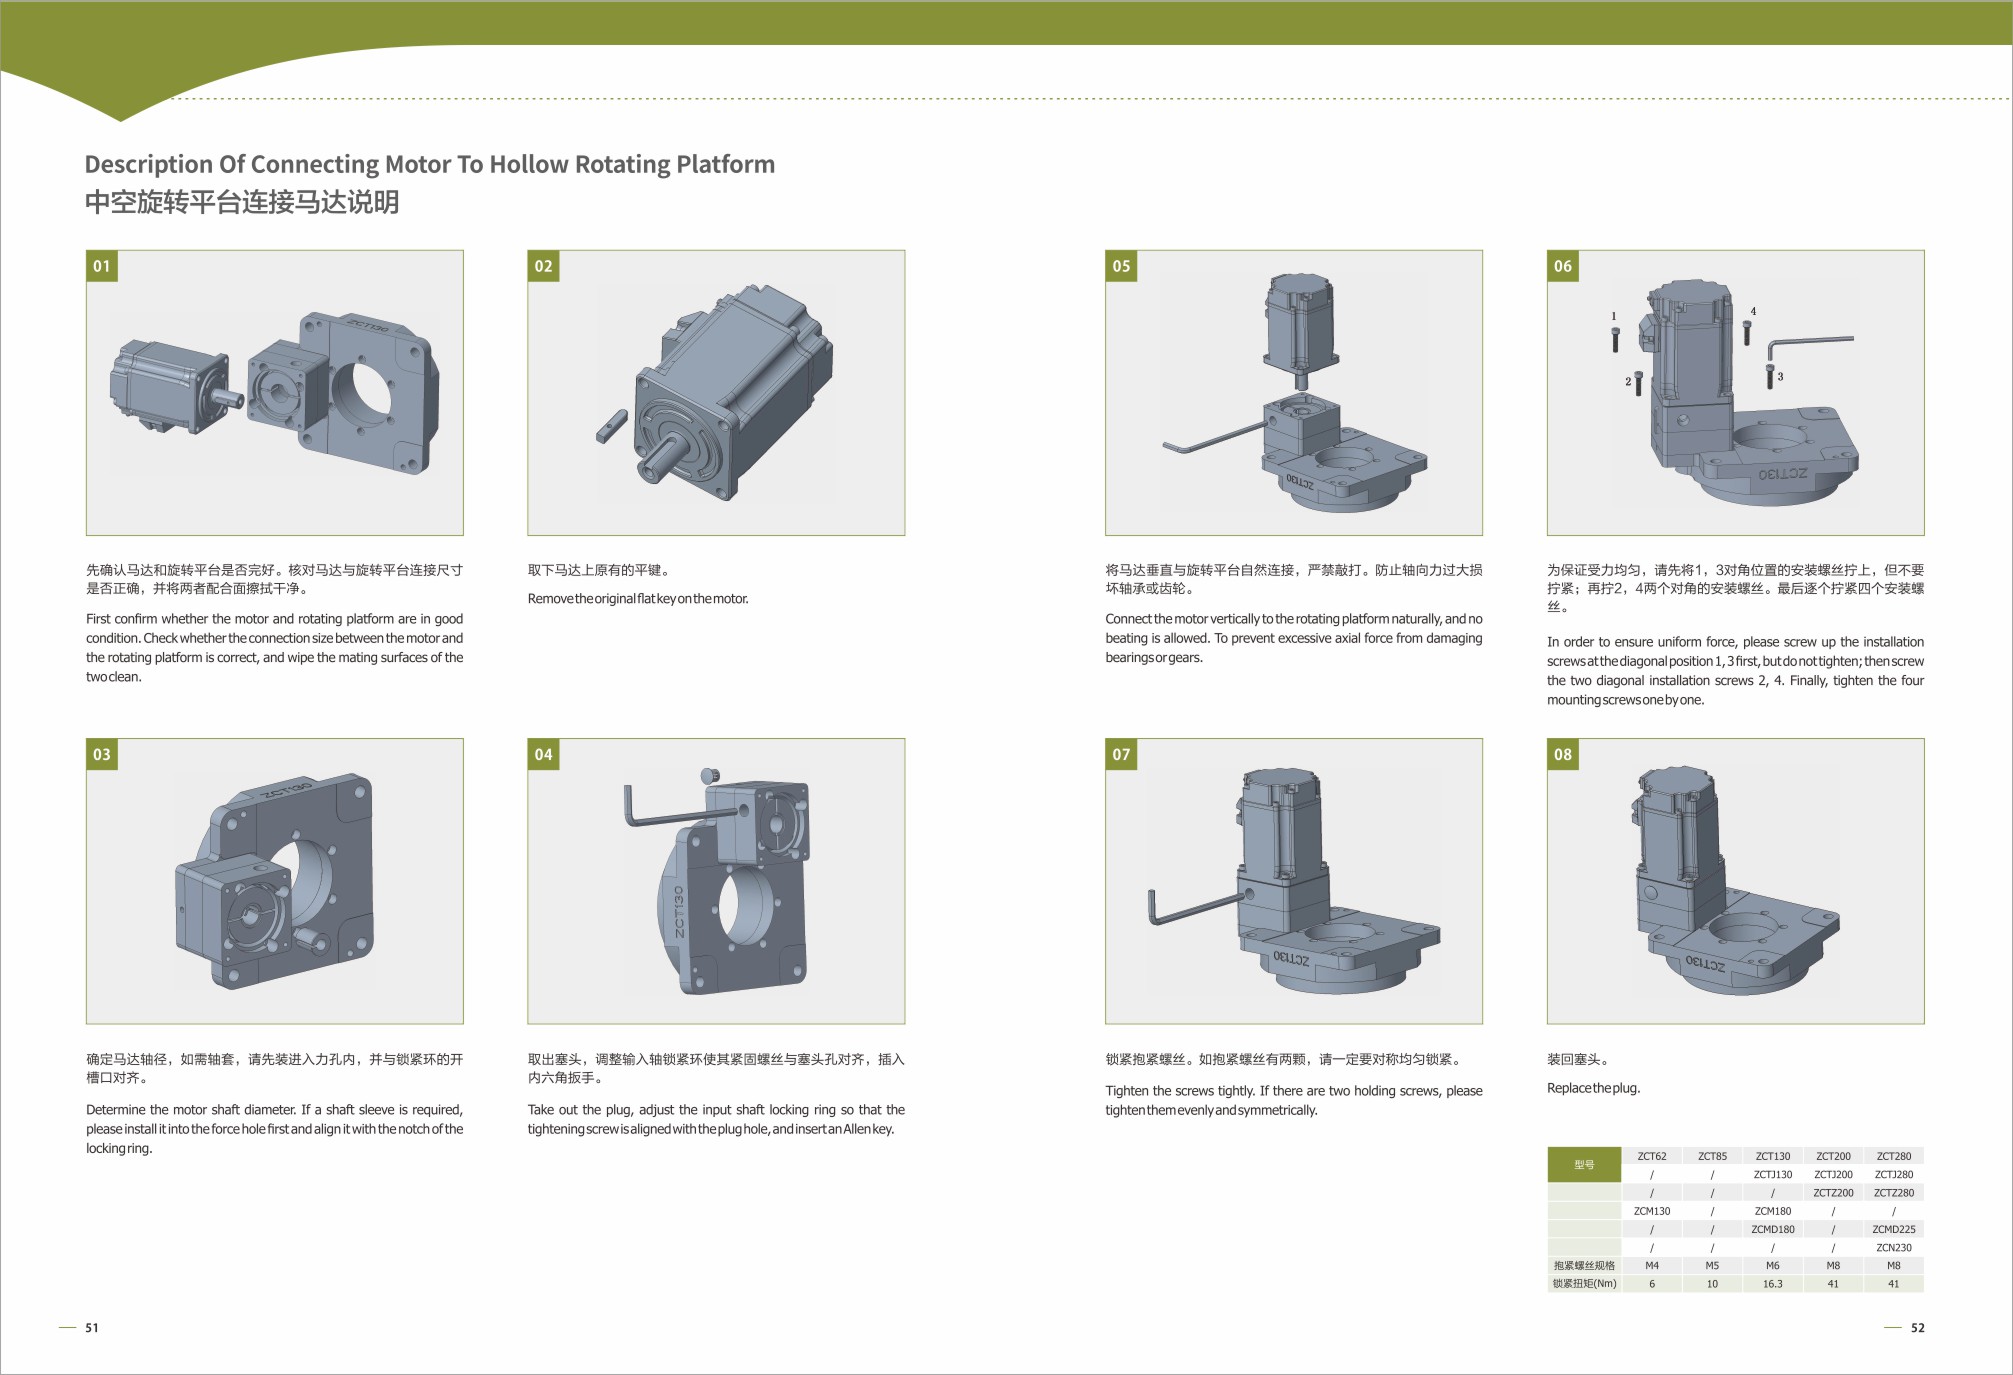Click the 锁紧扭矩(Nm) row label
The height and width of the screenshot is (1375, 2013).
tap(1584, 1284)
